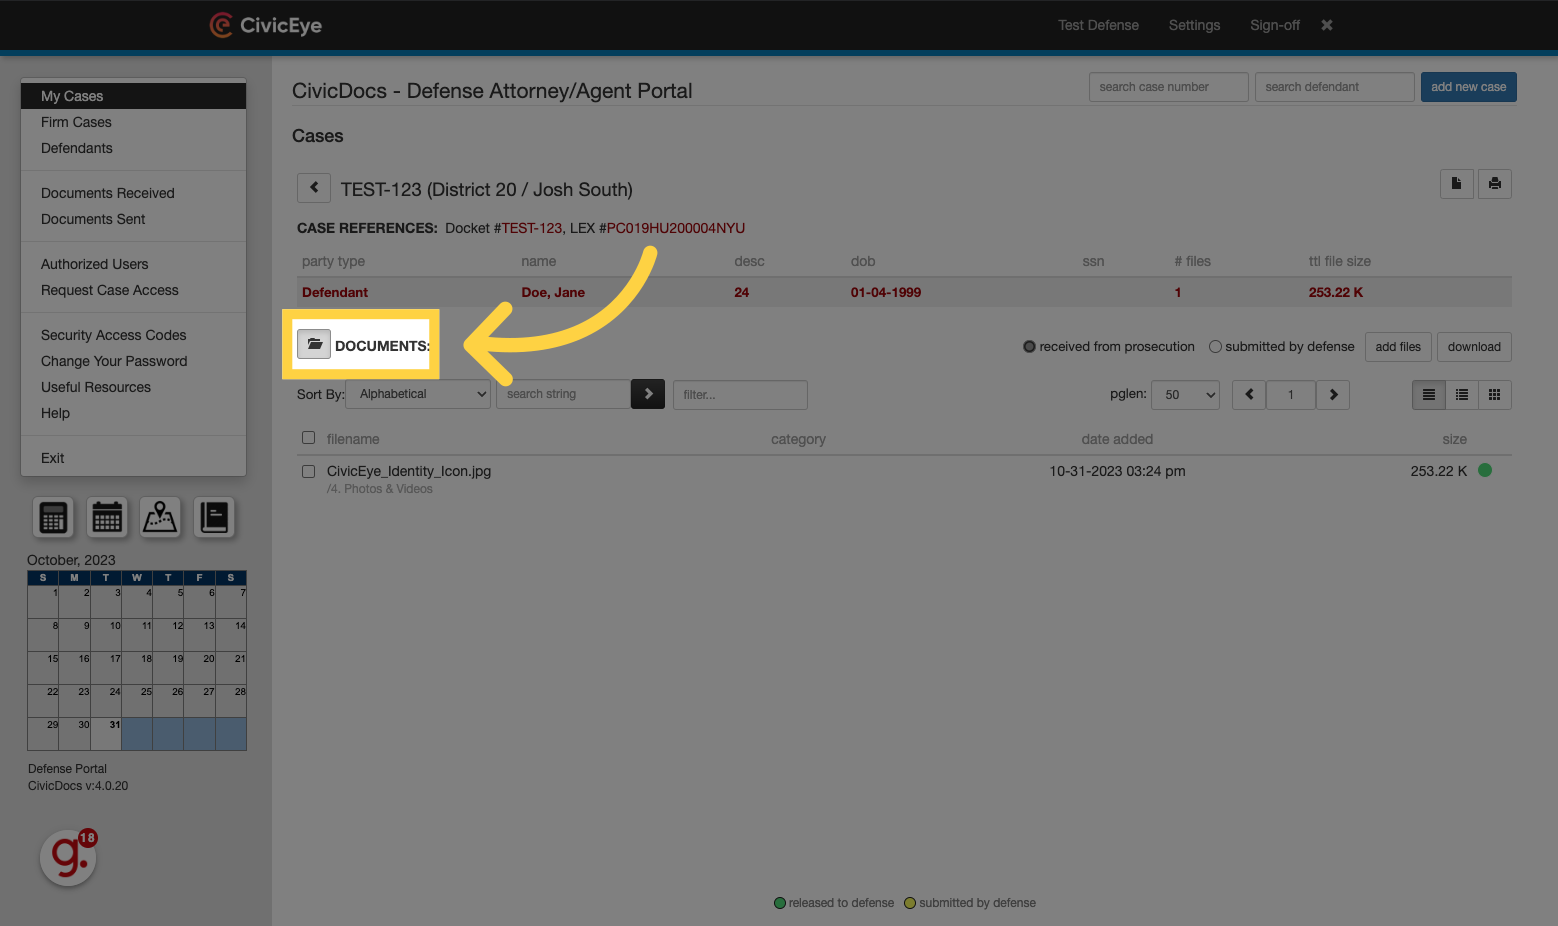Focus the search defendant field

click(1334, 87)
